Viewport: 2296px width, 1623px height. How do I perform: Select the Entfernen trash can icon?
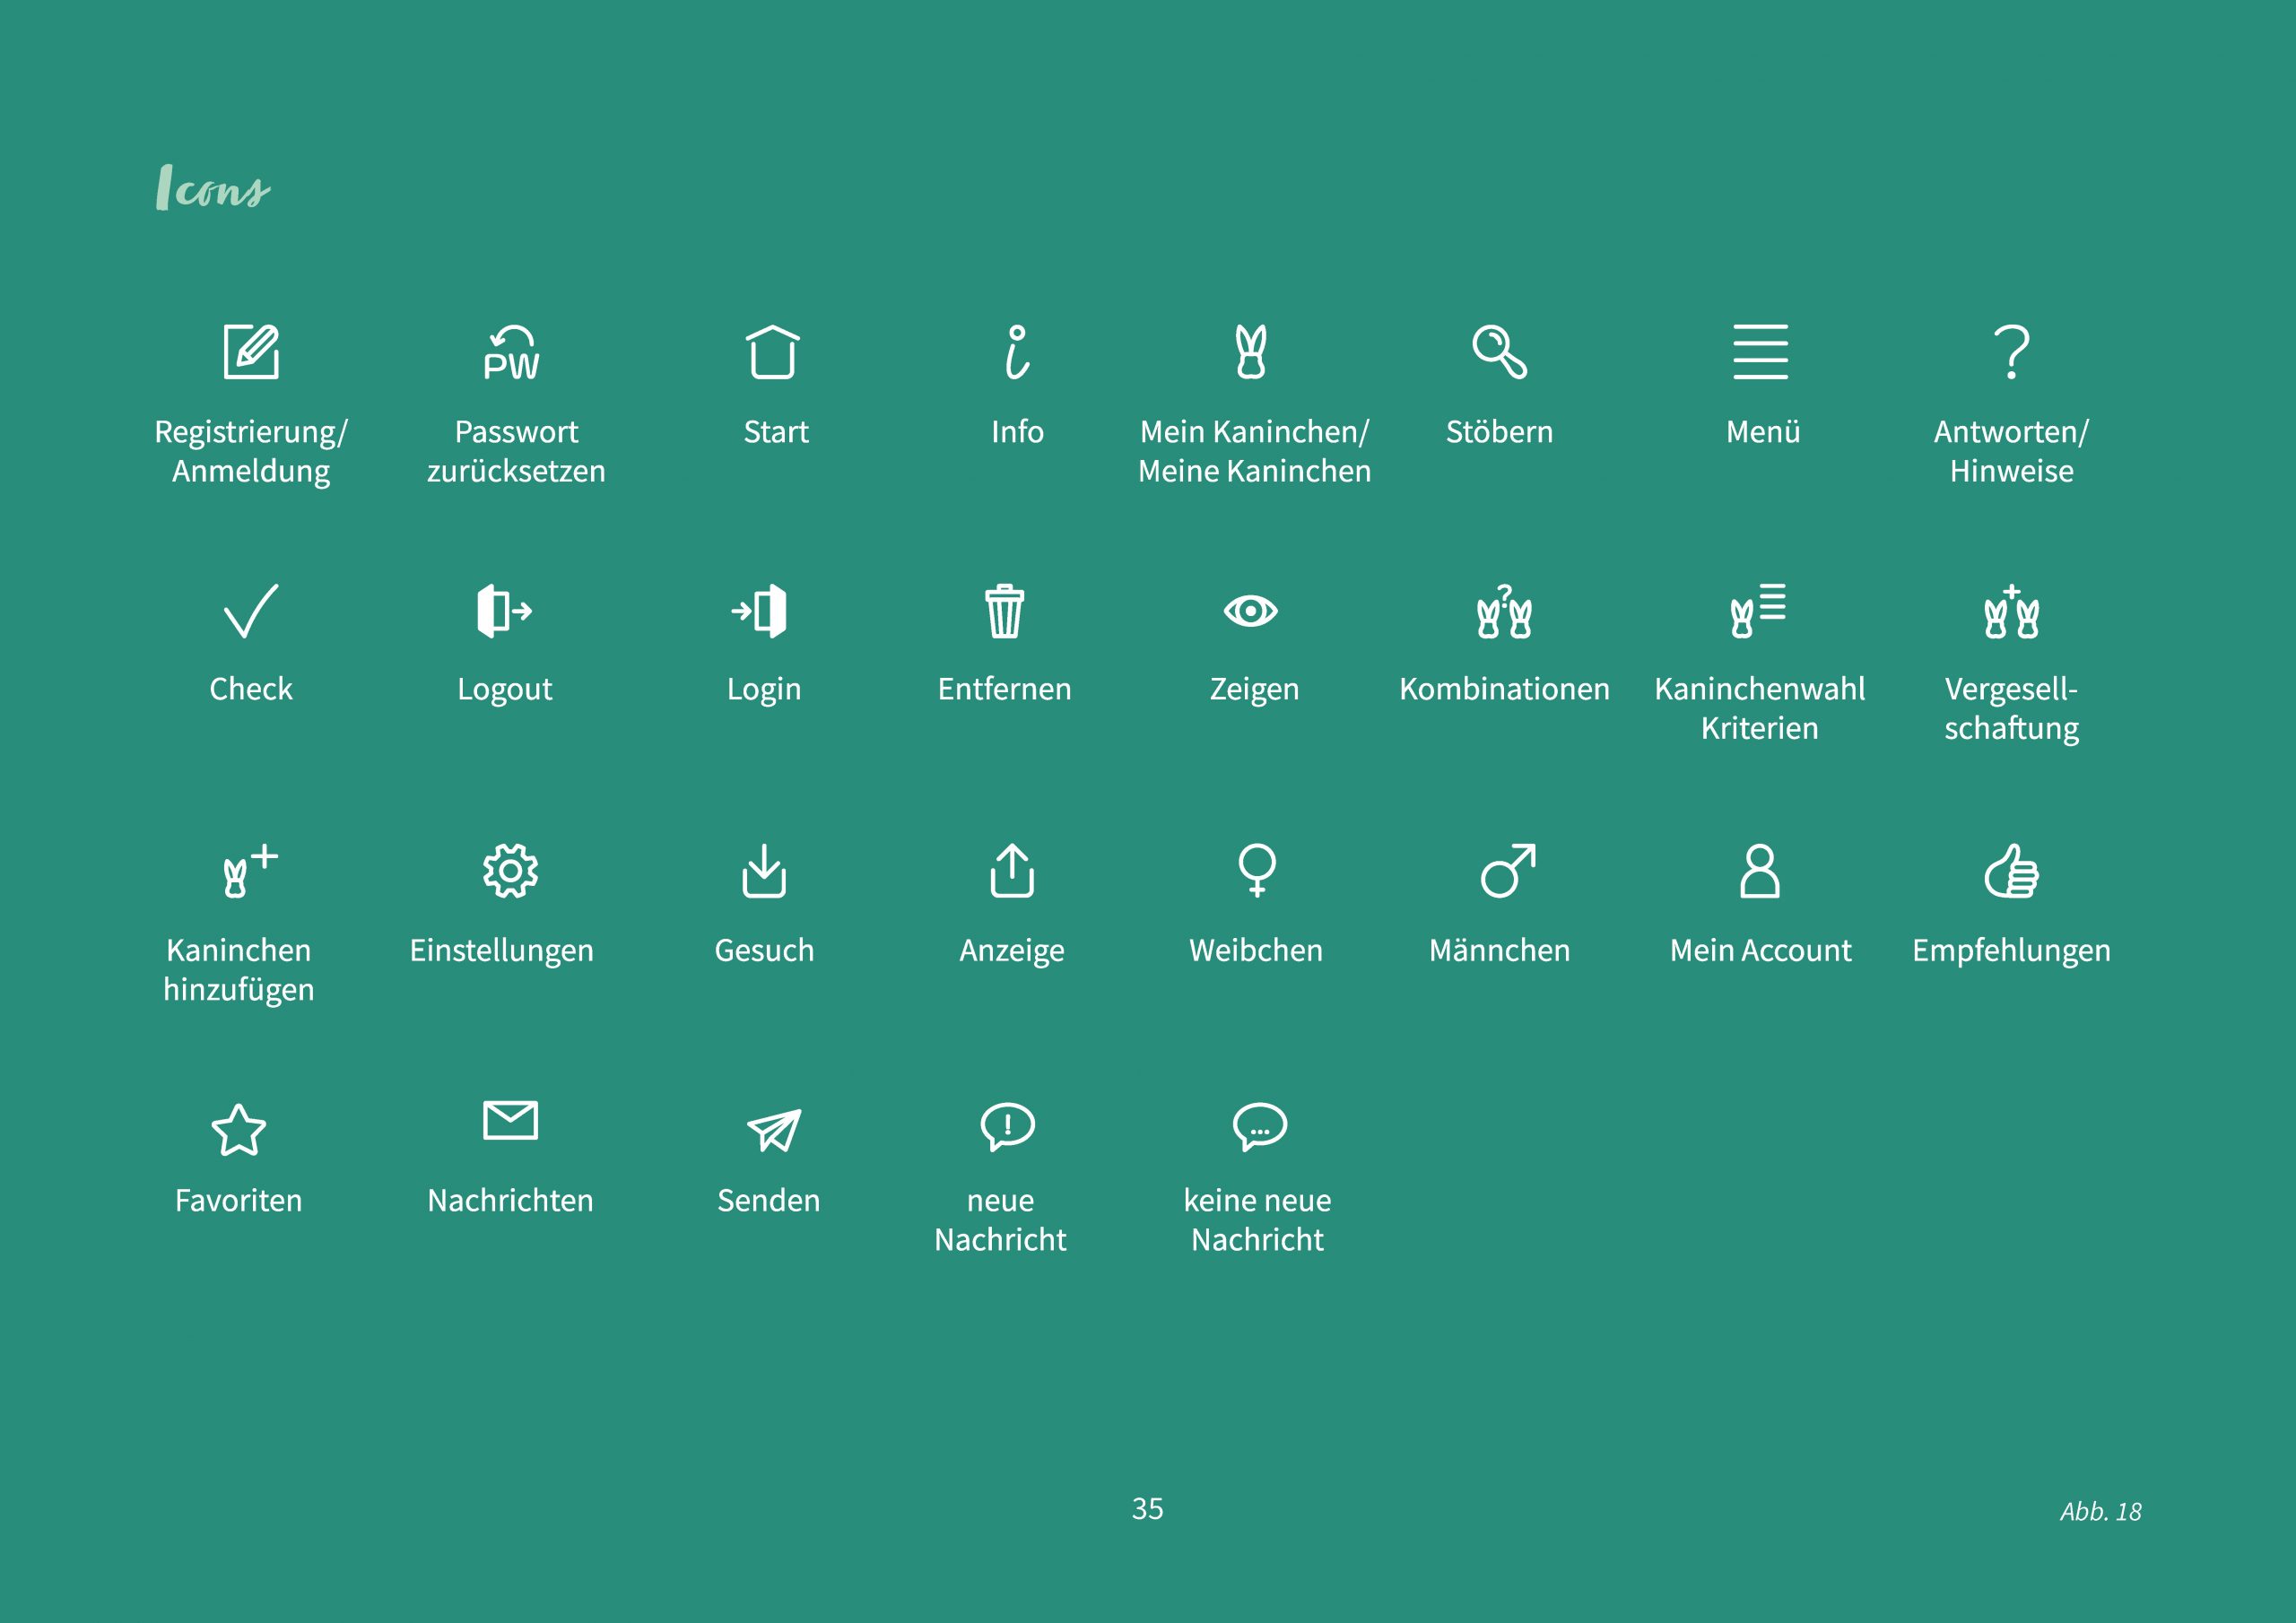coord(1004,611)
